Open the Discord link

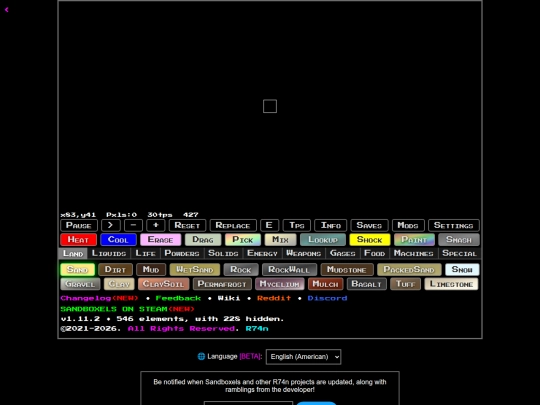tap(327, 298)
